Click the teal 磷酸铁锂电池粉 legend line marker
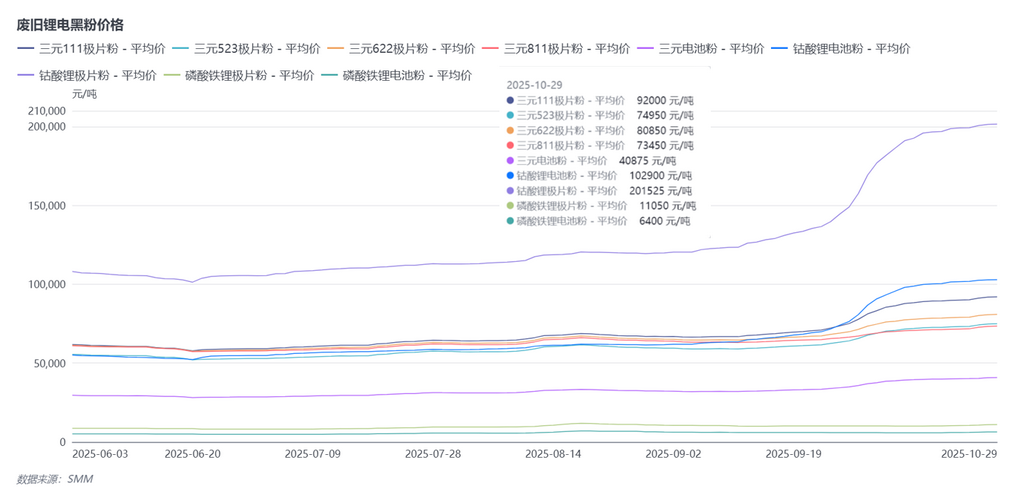The height and width of the screenshot is (499, 1024). 328,75
